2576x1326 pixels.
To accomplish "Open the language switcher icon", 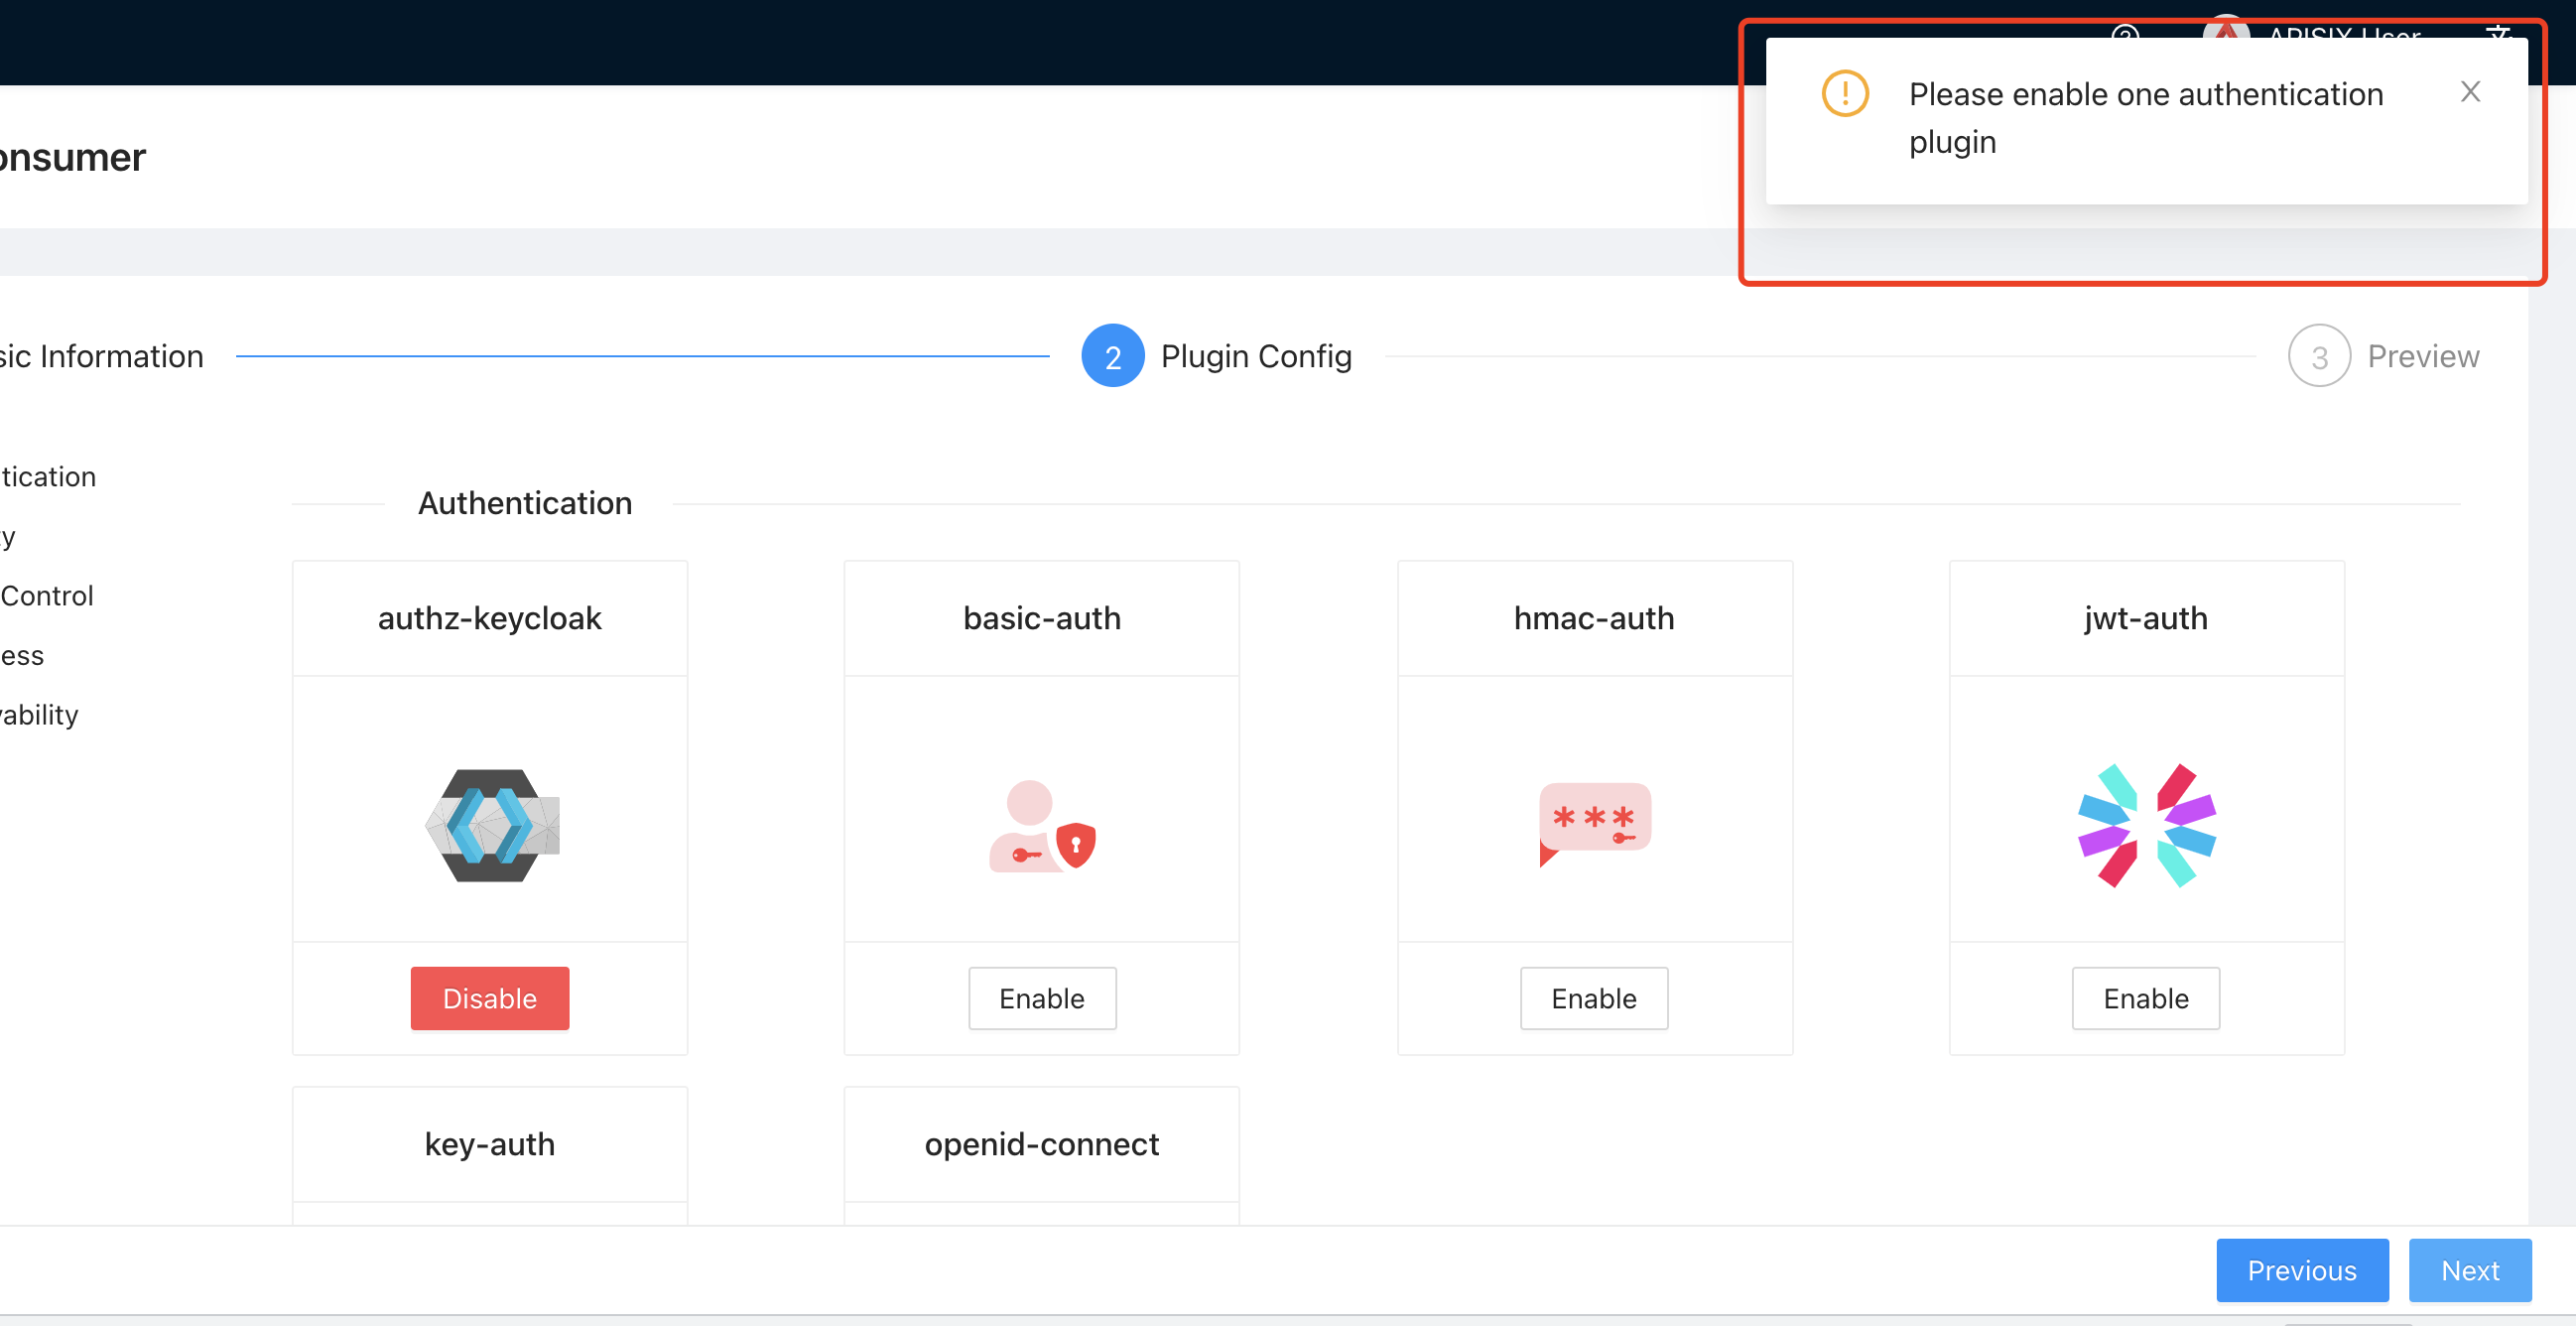I will pyautogui.click(x=2498, y=36).
